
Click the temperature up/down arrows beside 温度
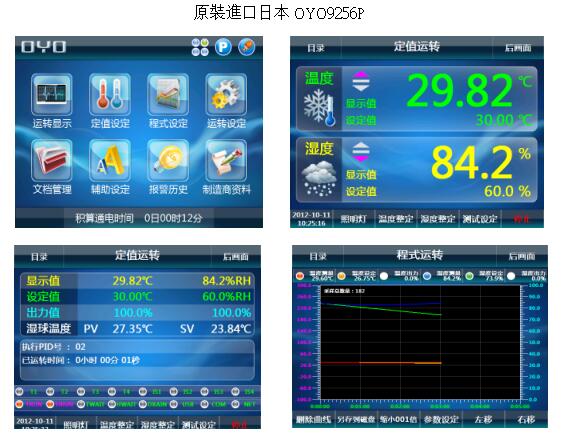click(x=361, y=82)
